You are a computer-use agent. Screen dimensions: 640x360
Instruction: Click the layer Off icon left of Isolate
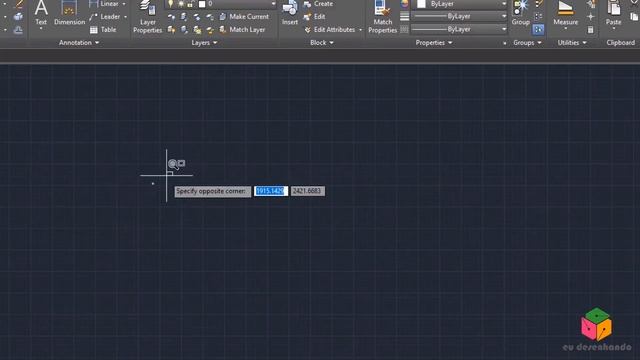[171, 17]
